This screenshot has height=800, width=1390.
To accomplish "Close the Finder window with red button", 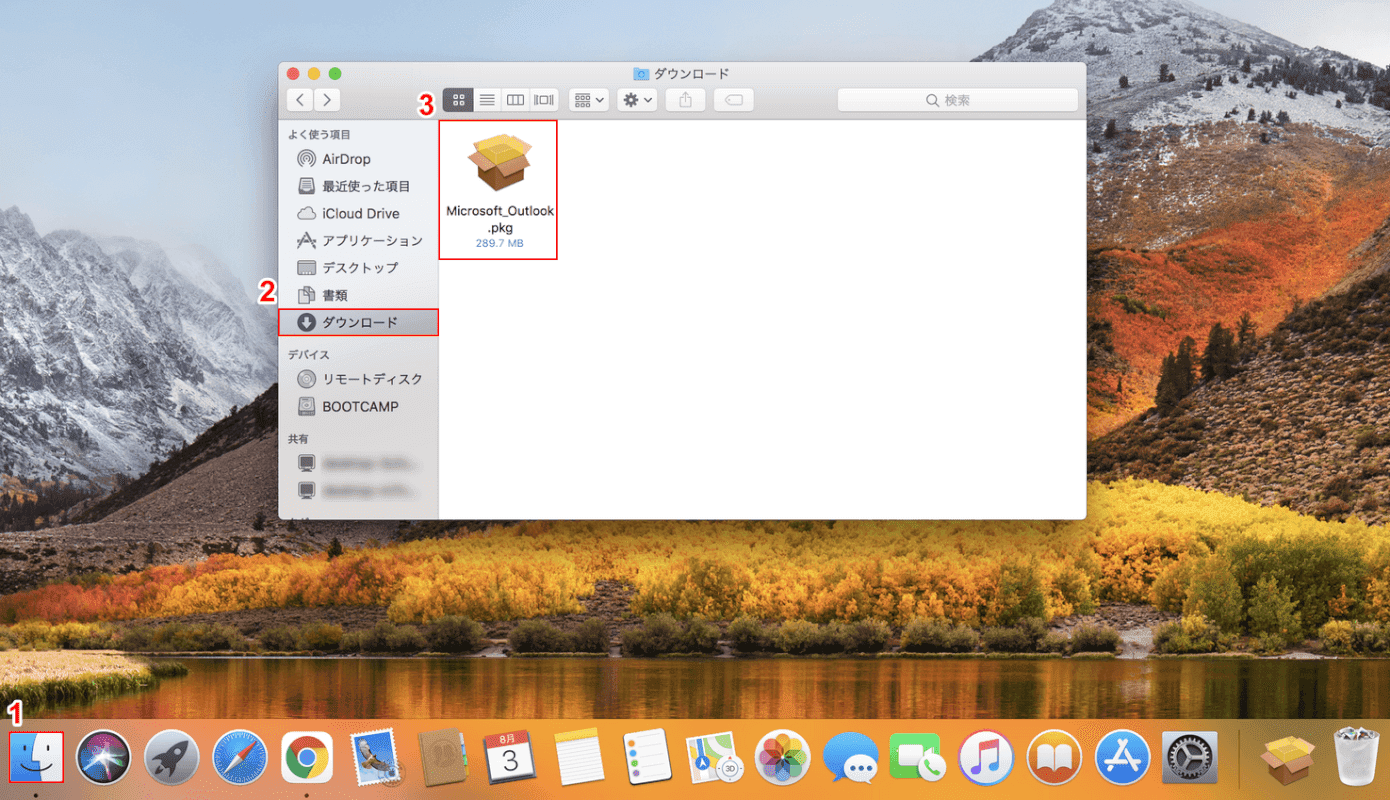I will 293,73.
